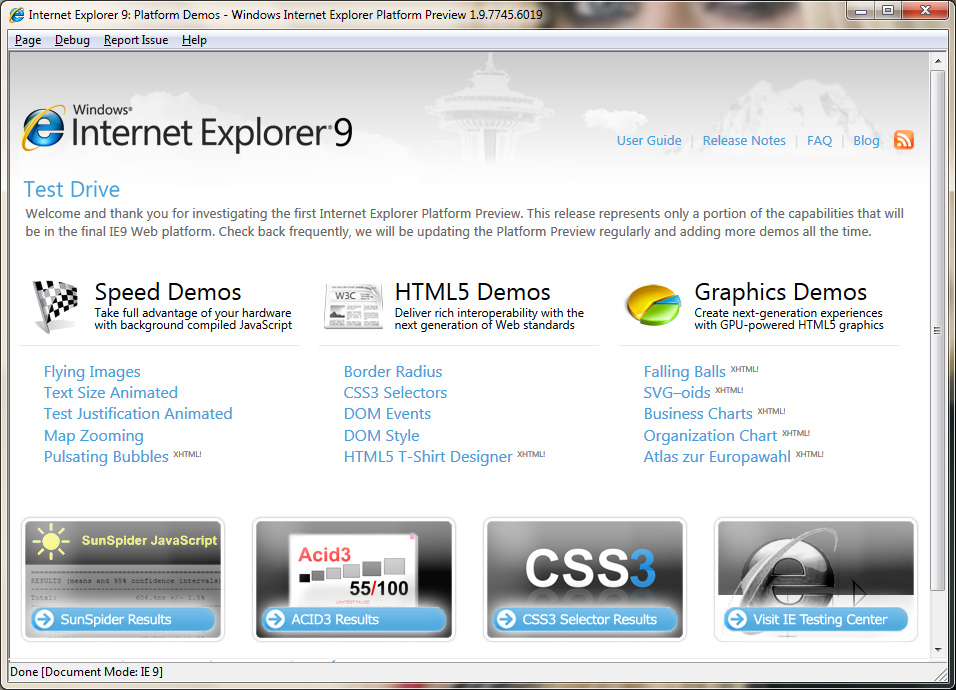This screenshot has height=690, width=956.
Task: Open the SVG-oids demo
Action: tap(677, 393)
